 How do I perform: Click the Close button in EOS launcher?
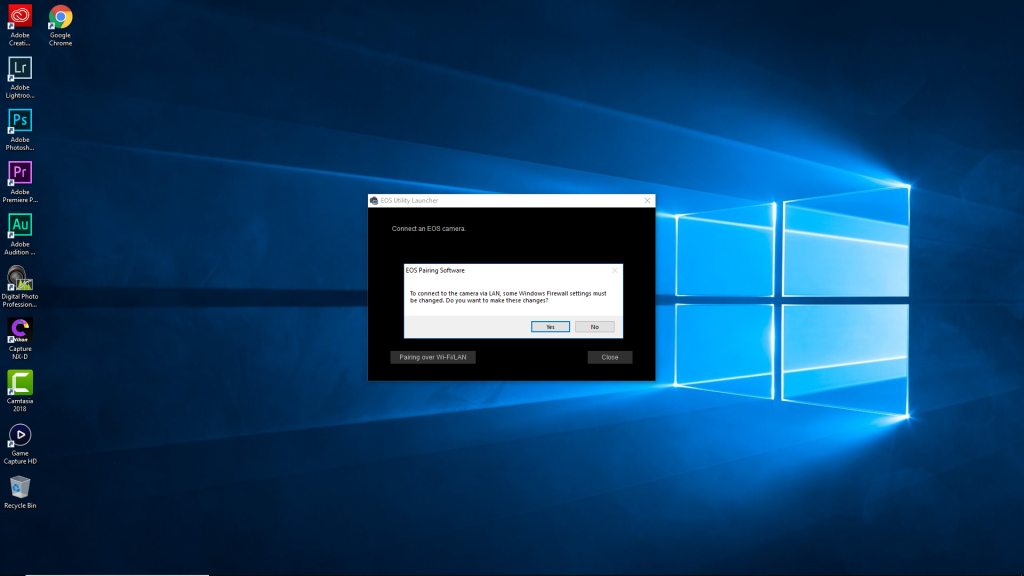coord(609,357)
